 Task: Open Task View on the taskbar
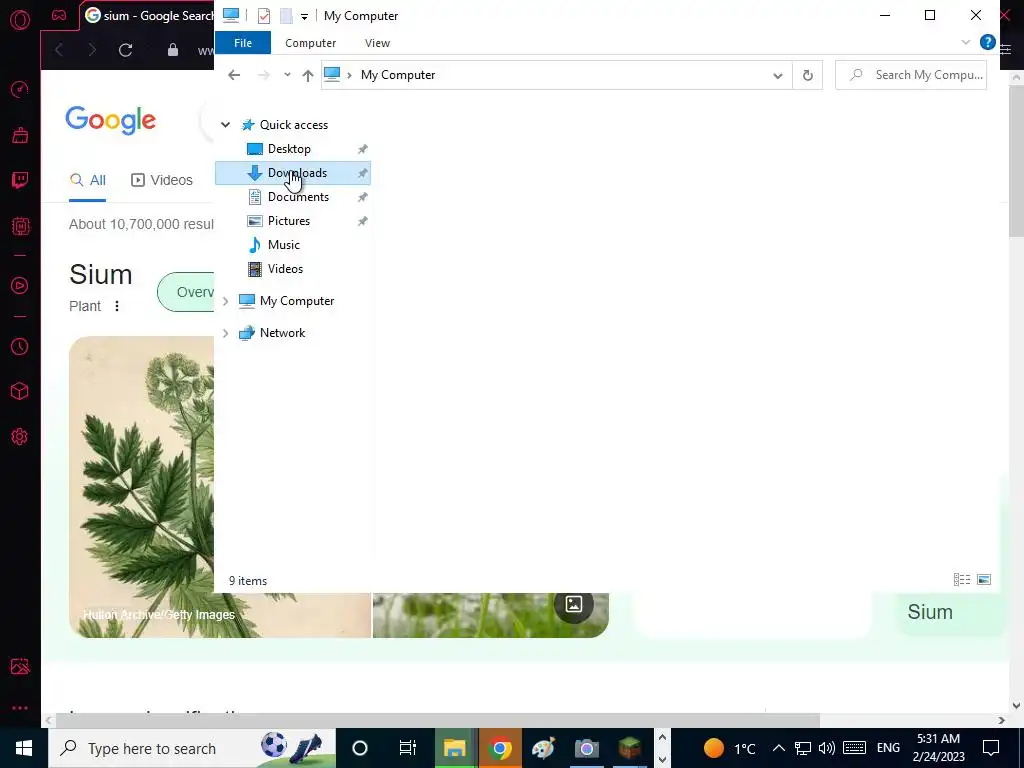tap(408, 748)
